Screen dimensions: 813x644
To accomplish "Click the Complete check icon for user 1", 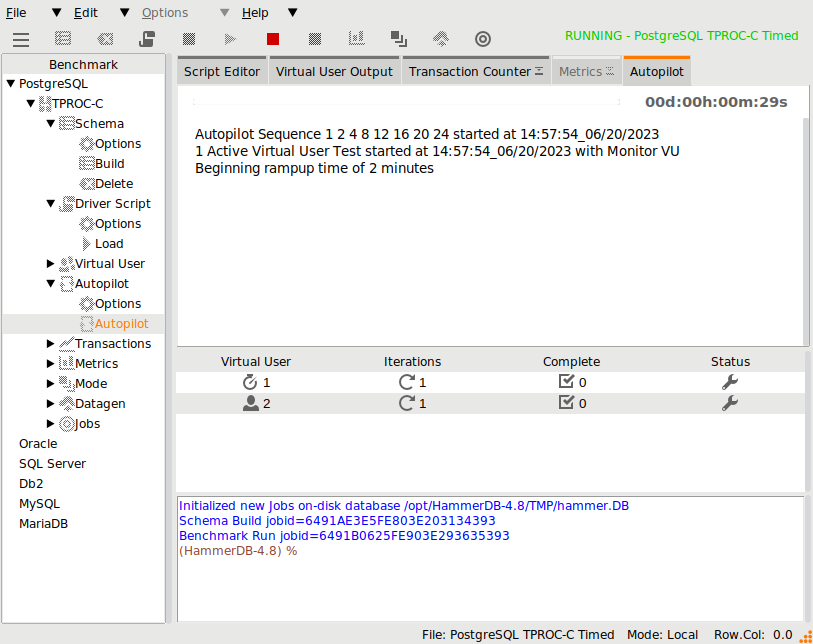I will [566, 382].
